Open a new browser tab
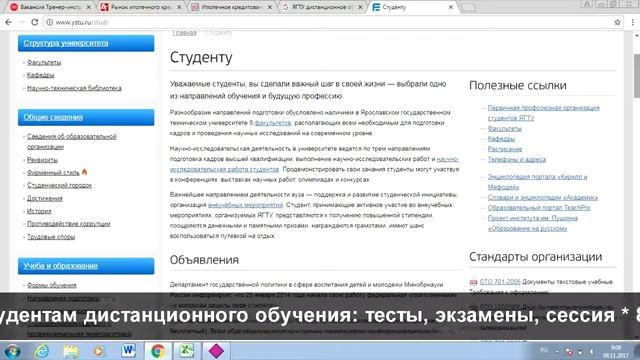640x360 pixels. [x=468, y=7]
